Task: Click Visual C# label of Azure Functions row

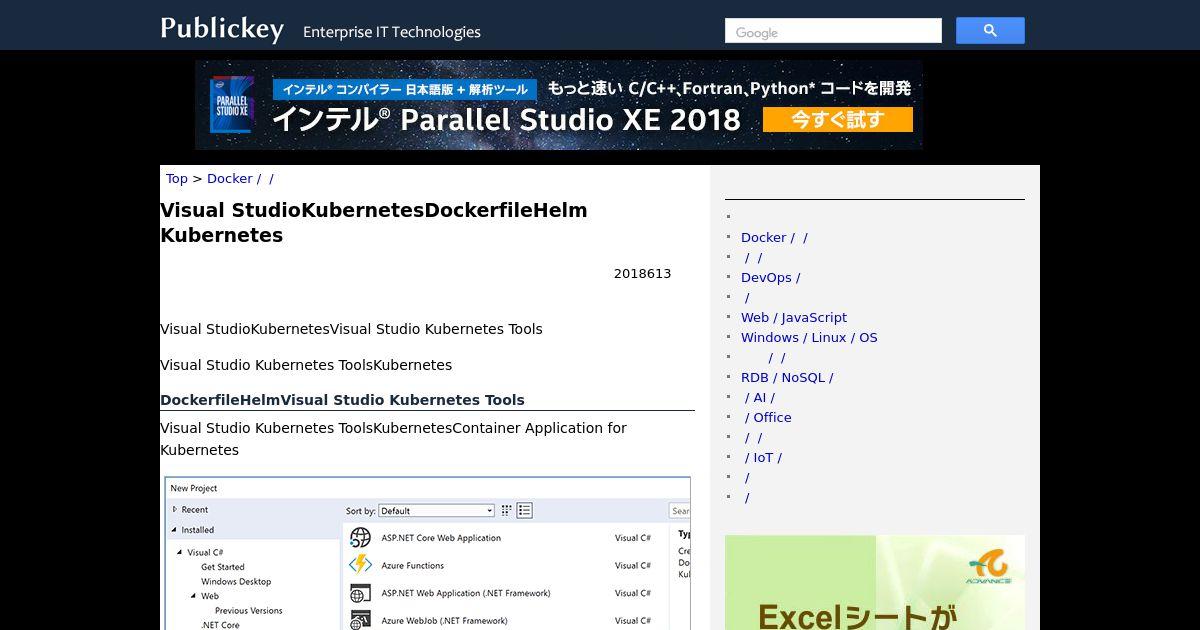Action: (632, 565)
